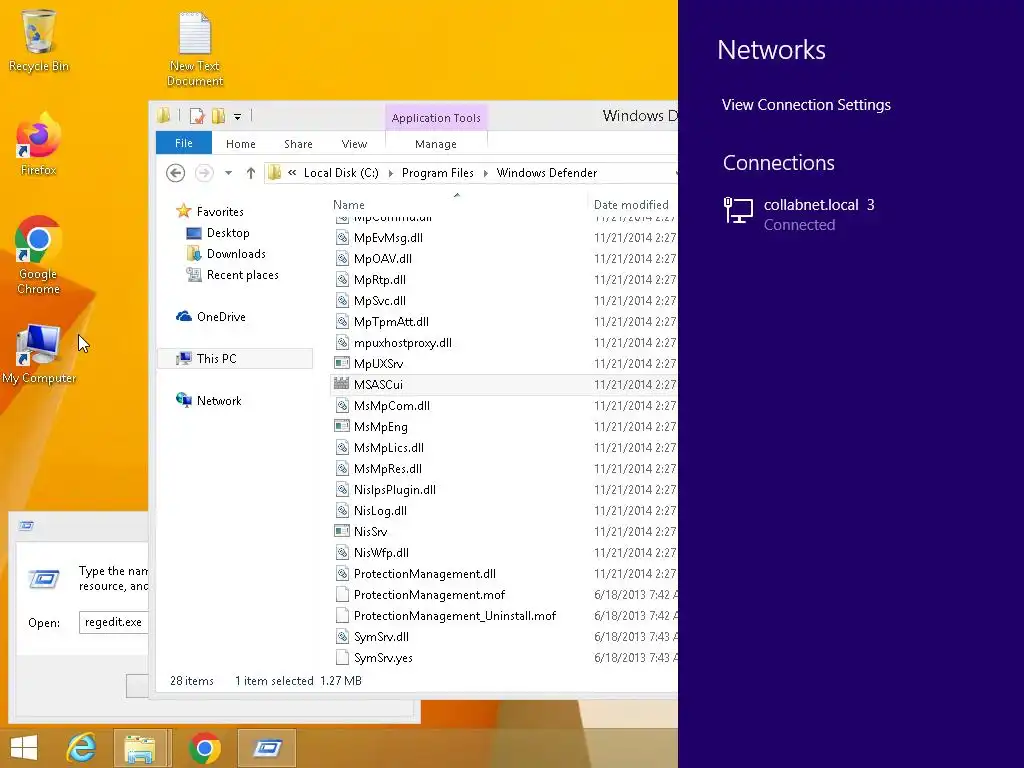Click the Properties quick access toolbar icon
Viewport: 1024px width, 768px height.
(x=197, y=116)
